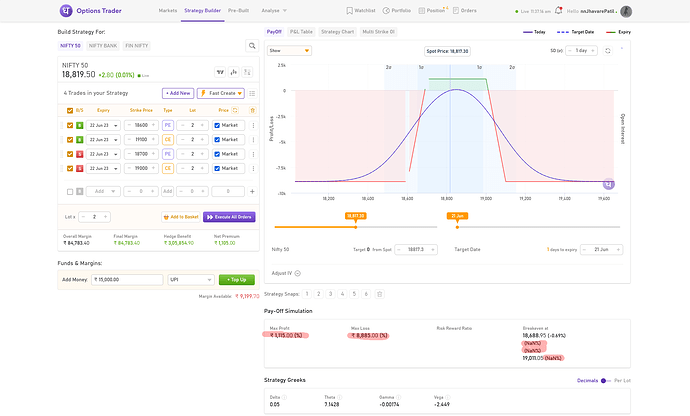This screenshot has width=690, height=416.
Task: Click the Add Money amount field
Action: point(126,280)
